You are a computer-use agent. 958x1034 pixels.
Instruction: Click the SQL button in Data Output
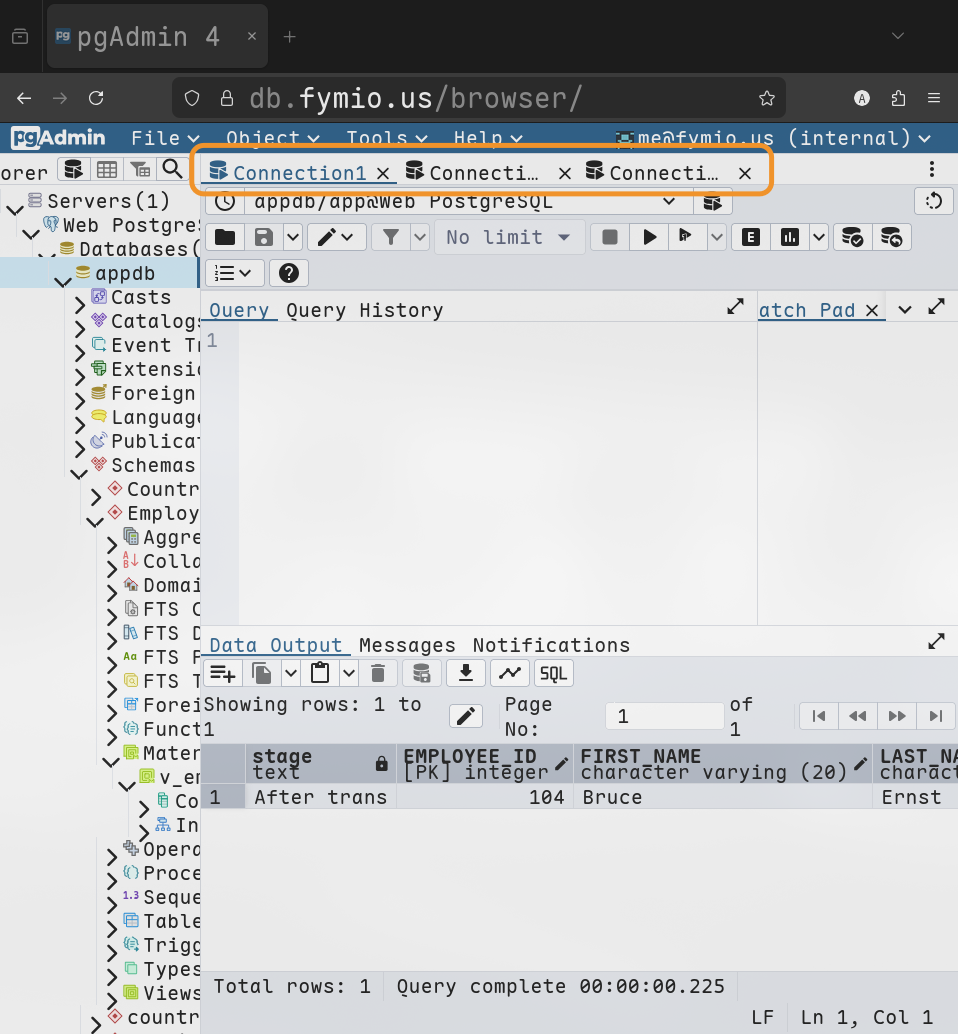click(x=554, y=673)
